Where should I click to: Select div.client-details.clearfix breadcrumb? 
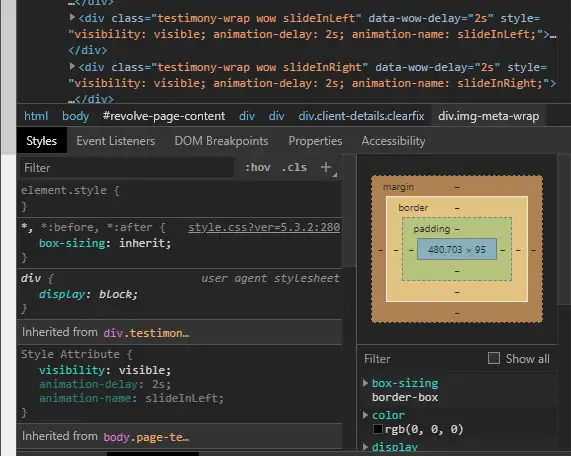coord(361,116)
